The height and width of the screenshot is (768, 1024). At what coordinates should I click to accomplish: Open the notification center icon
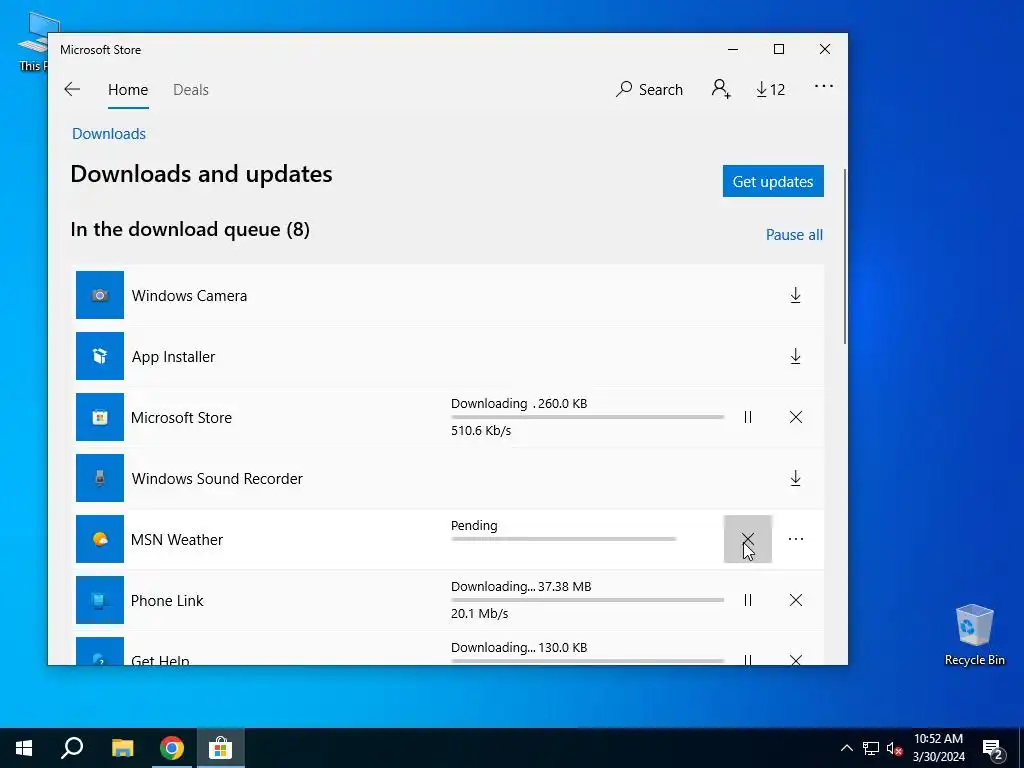tap(993, 748)
